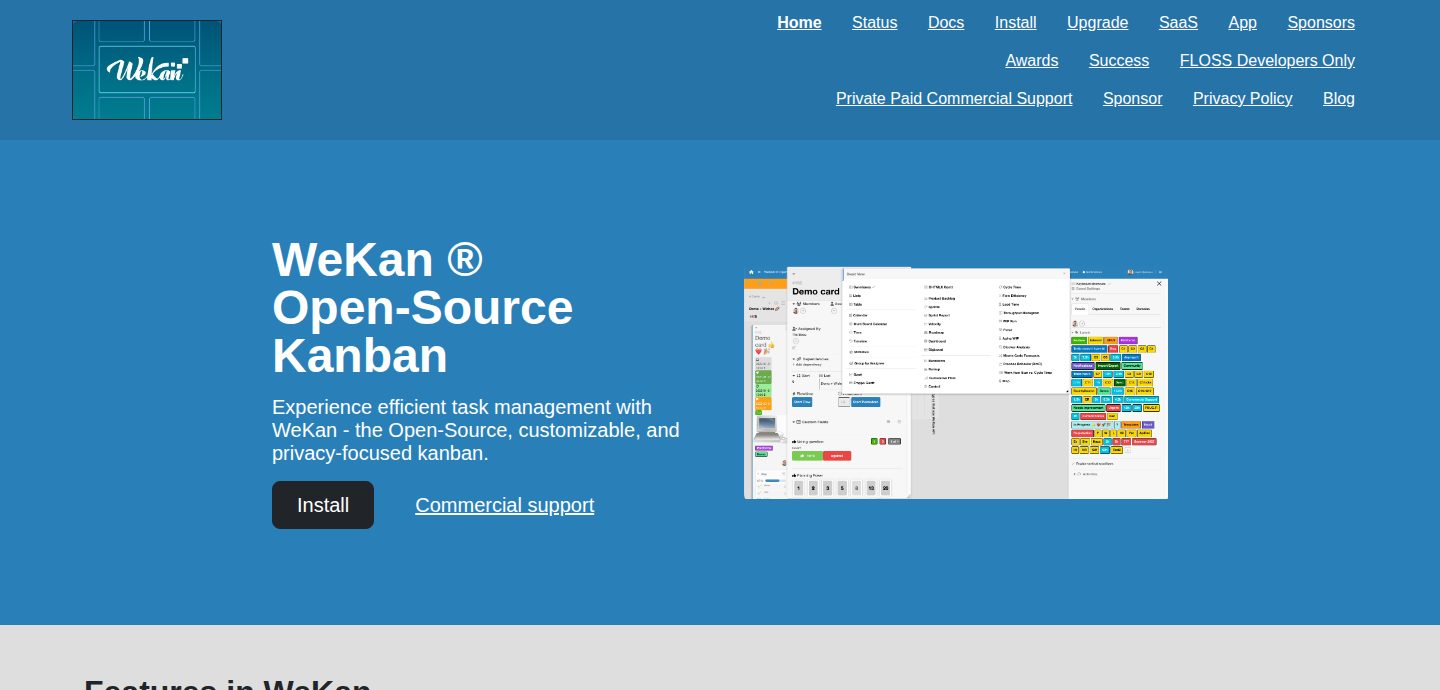The height and width of the screenshot is (690, 1440).
Task: Go to the Status page
Action: [x=875, y=22]
